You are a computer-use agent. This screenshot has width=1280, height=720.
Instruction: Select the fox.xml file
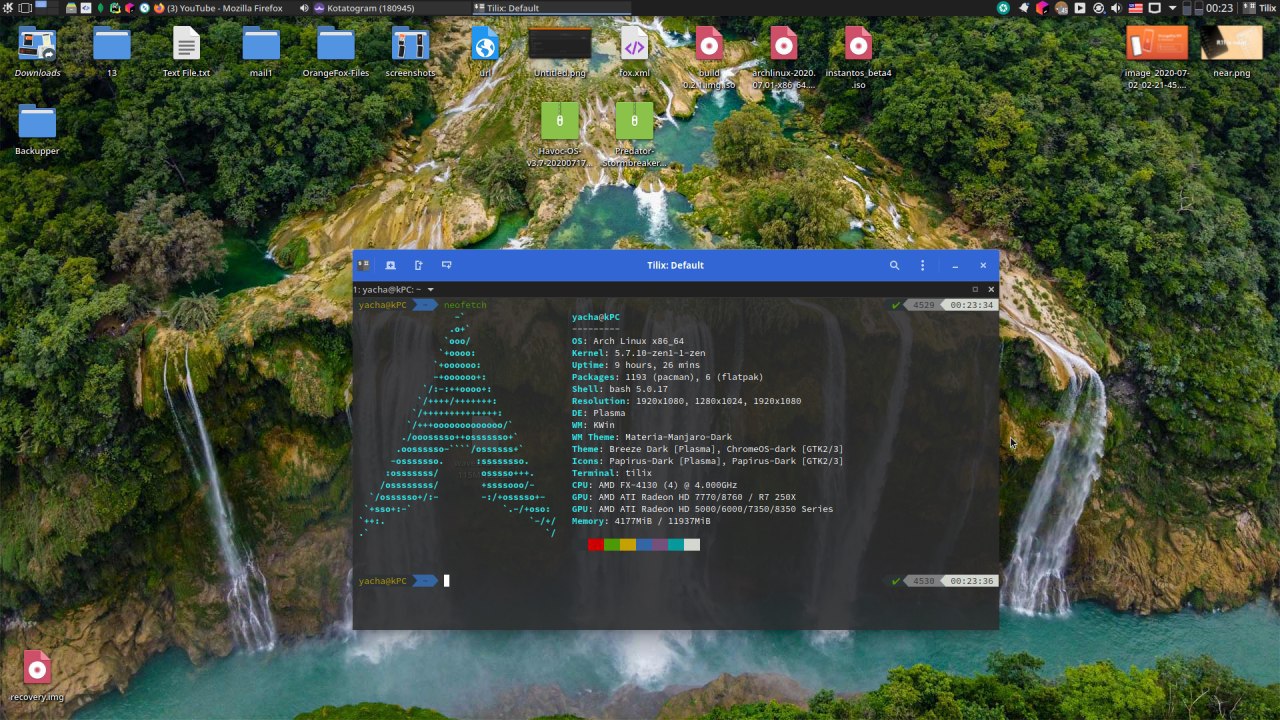pyautogui.click(x=634, y=52)
